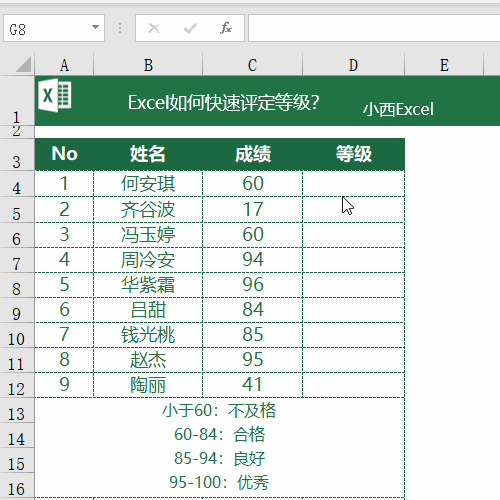
Task: Select row 5 header
Action: tap(17, 209)
